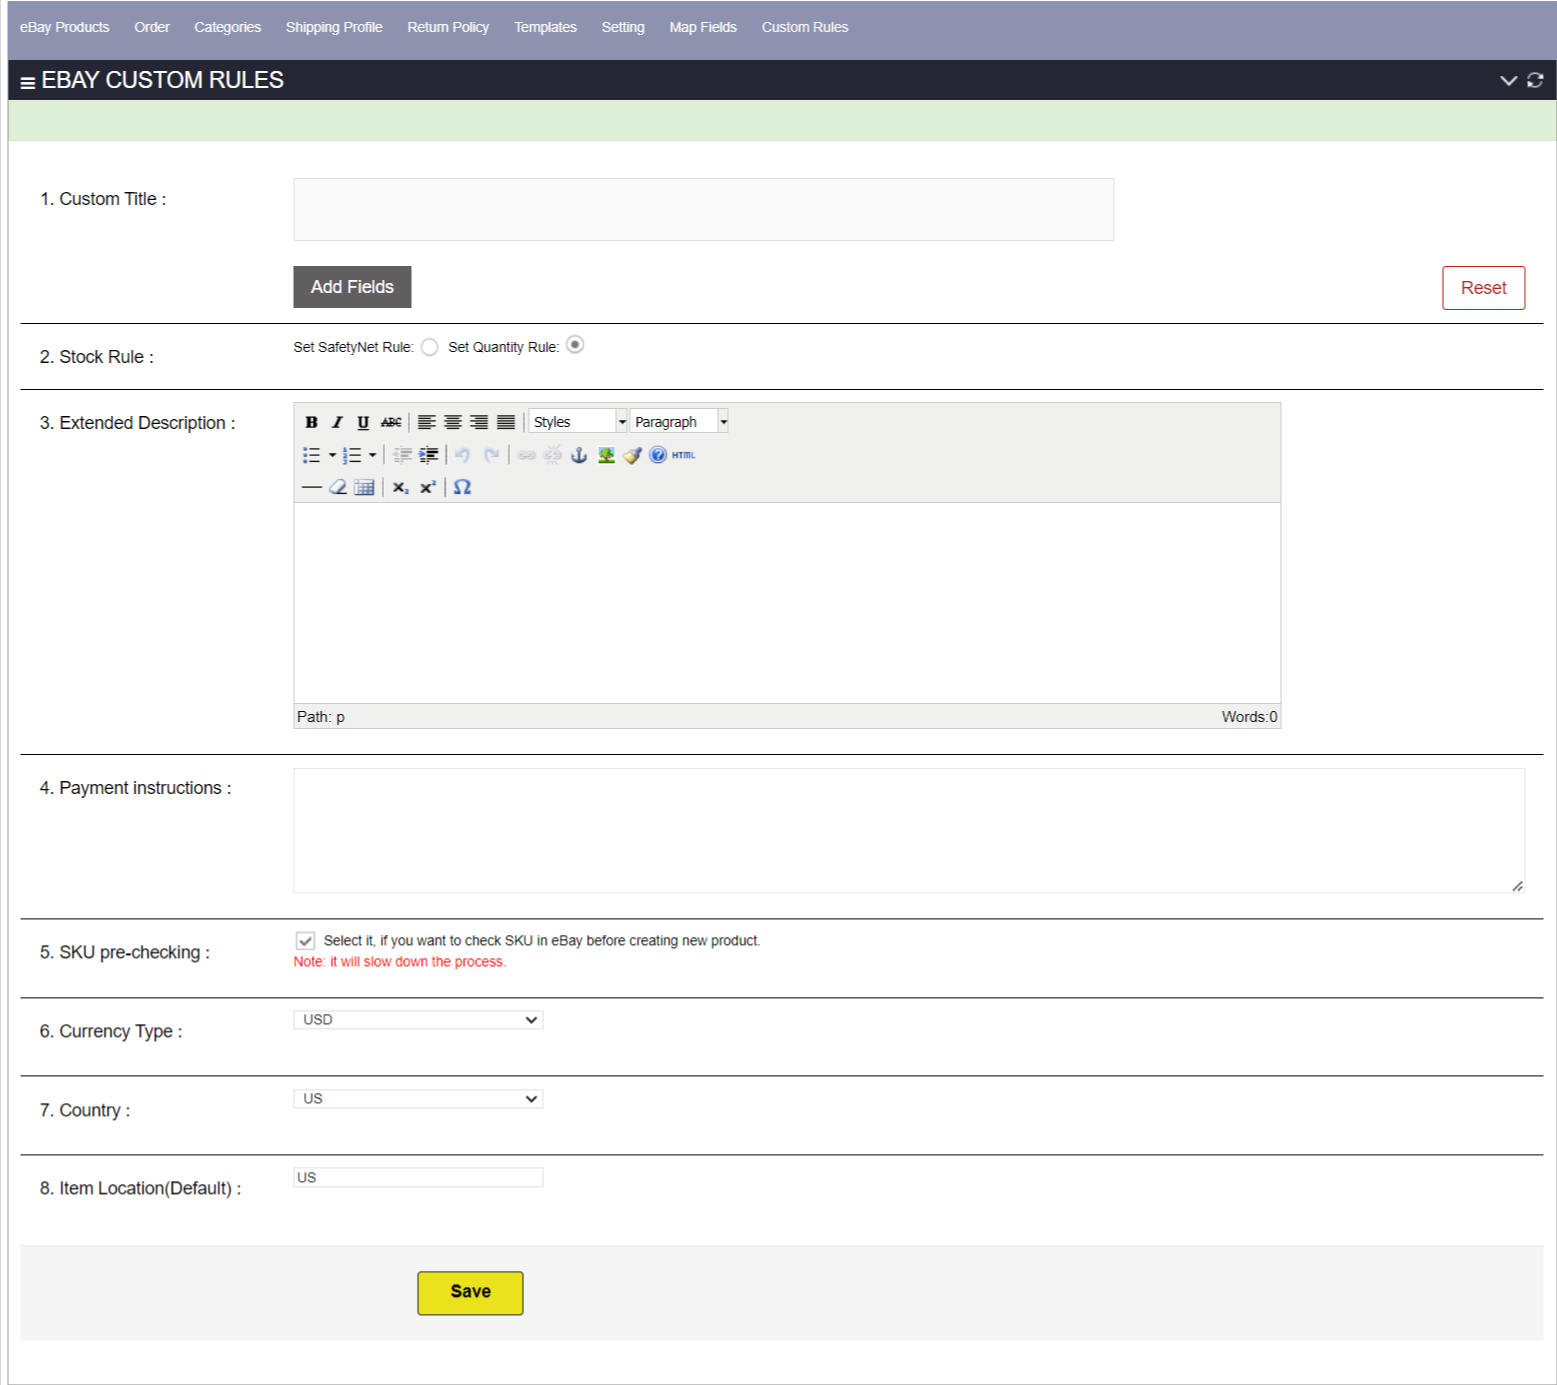Apply italic formatting in description editor
This screenshot has height=1385, width=1557.
tap(337, 422)
